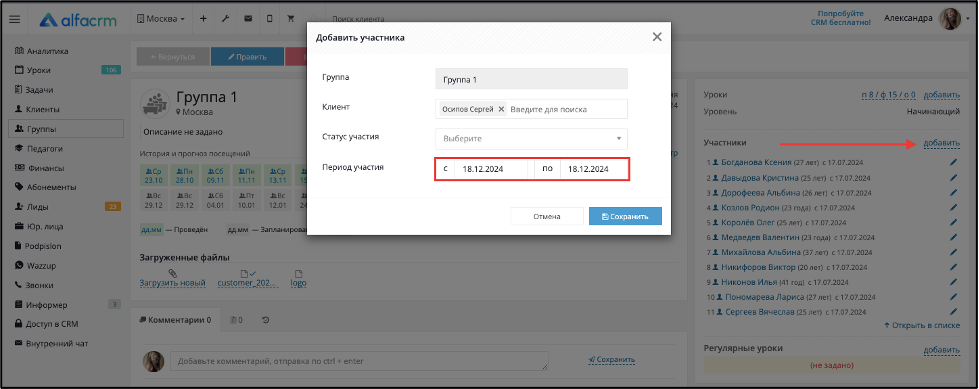Expand the Статус участия dropdown

(x=531, y=139)
